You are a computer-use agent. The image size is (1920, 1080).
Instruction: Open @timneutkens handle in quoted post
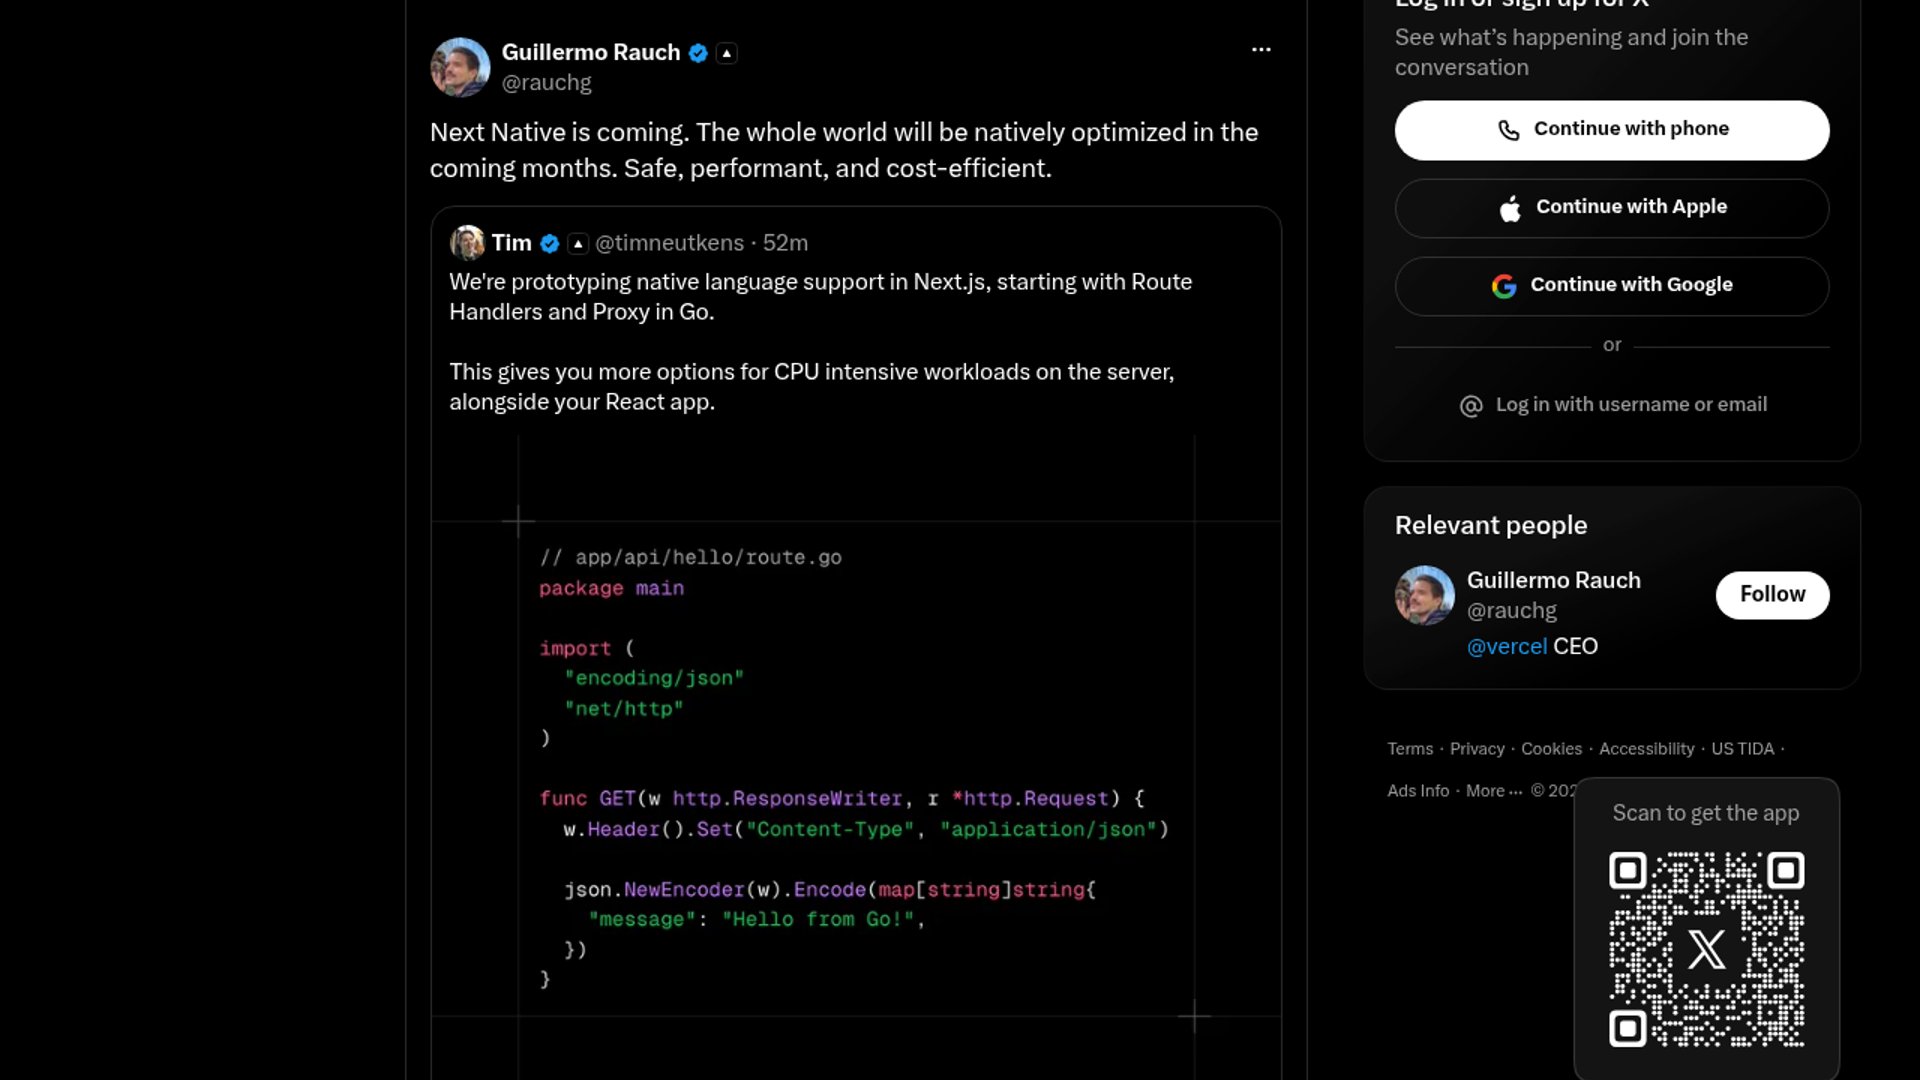[x=669, y=243]
